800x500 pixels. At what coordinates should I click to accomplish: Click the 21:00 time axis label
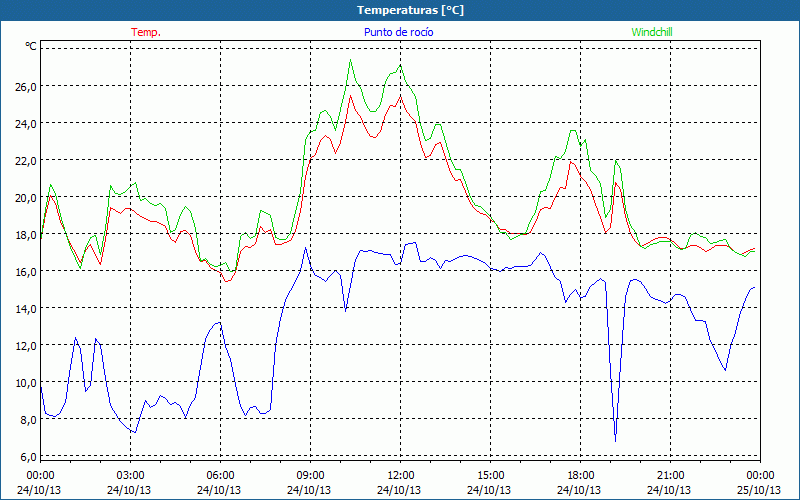pos(670,476)
